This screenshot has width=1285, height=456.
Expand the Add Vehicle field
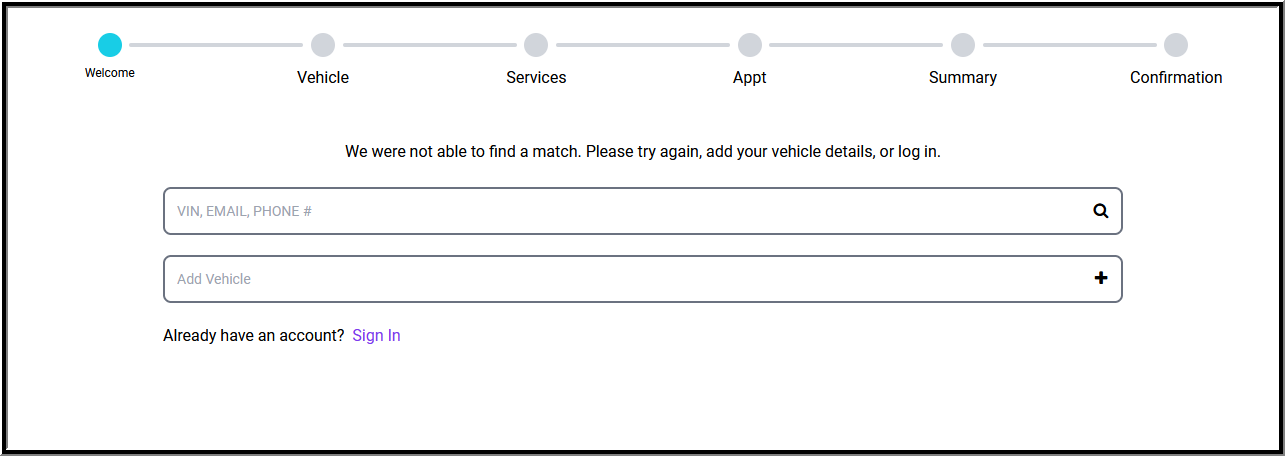620,279
